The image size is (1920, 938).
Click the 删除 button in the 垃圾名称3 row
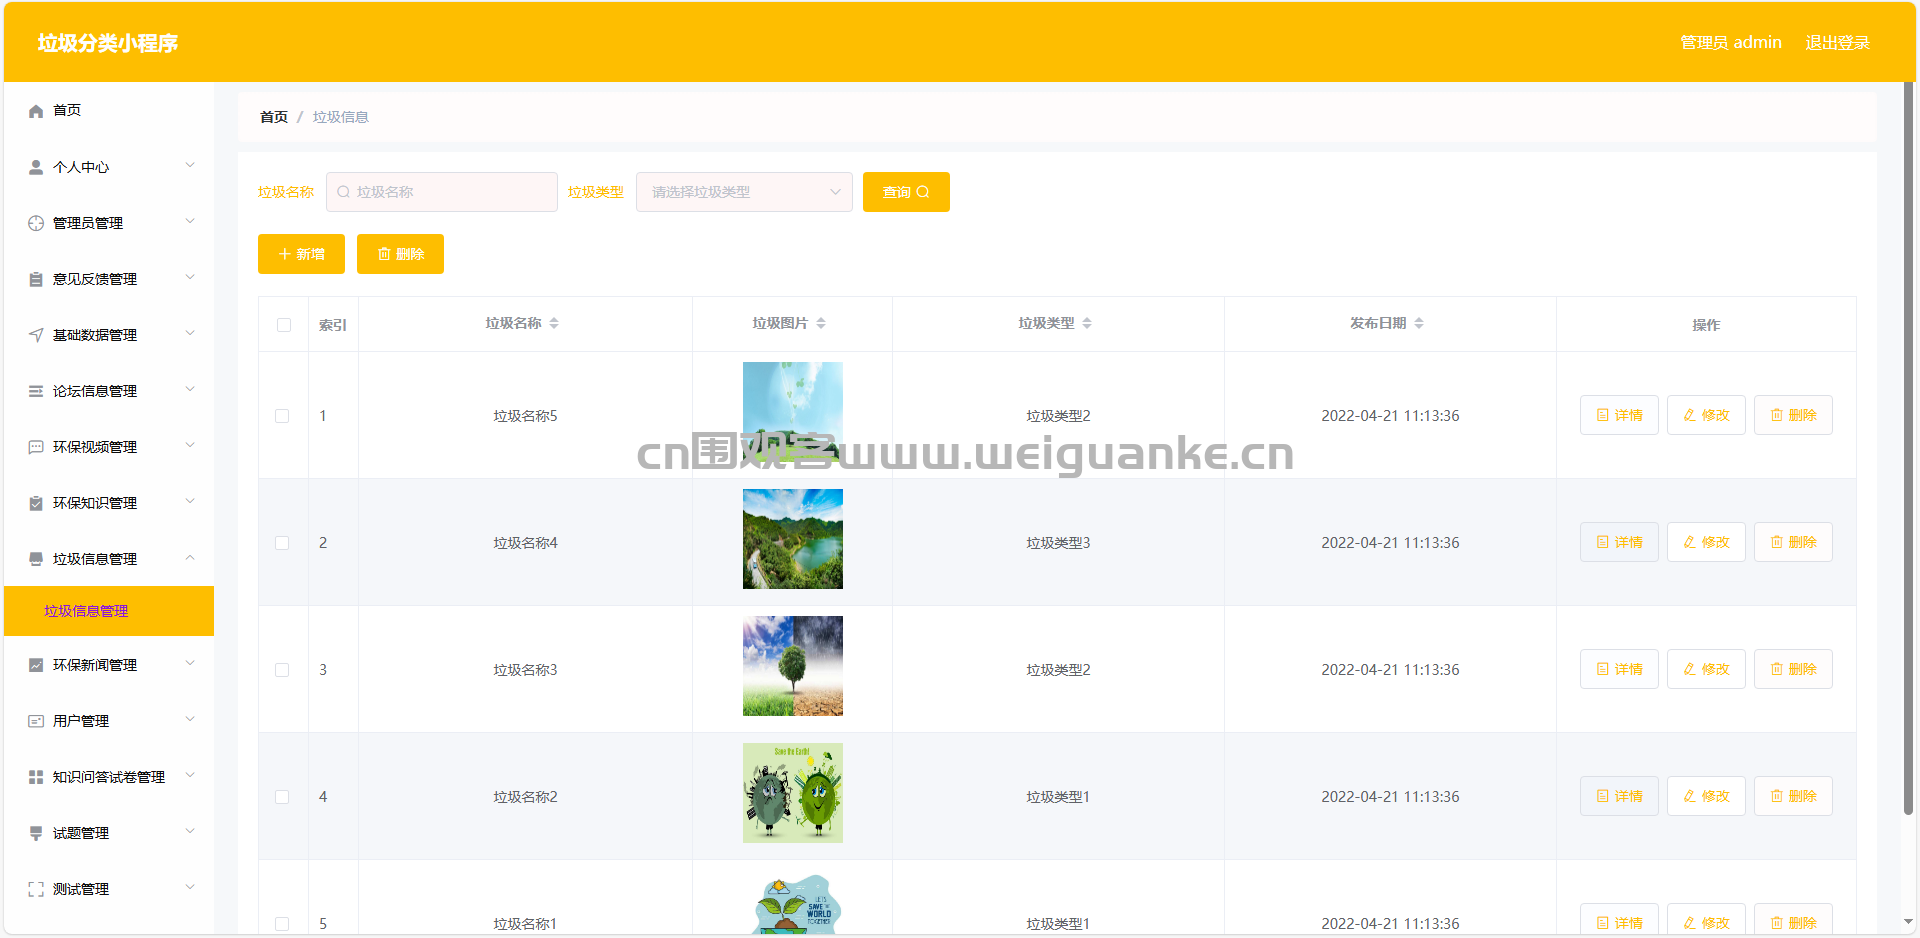[1793, 669]
